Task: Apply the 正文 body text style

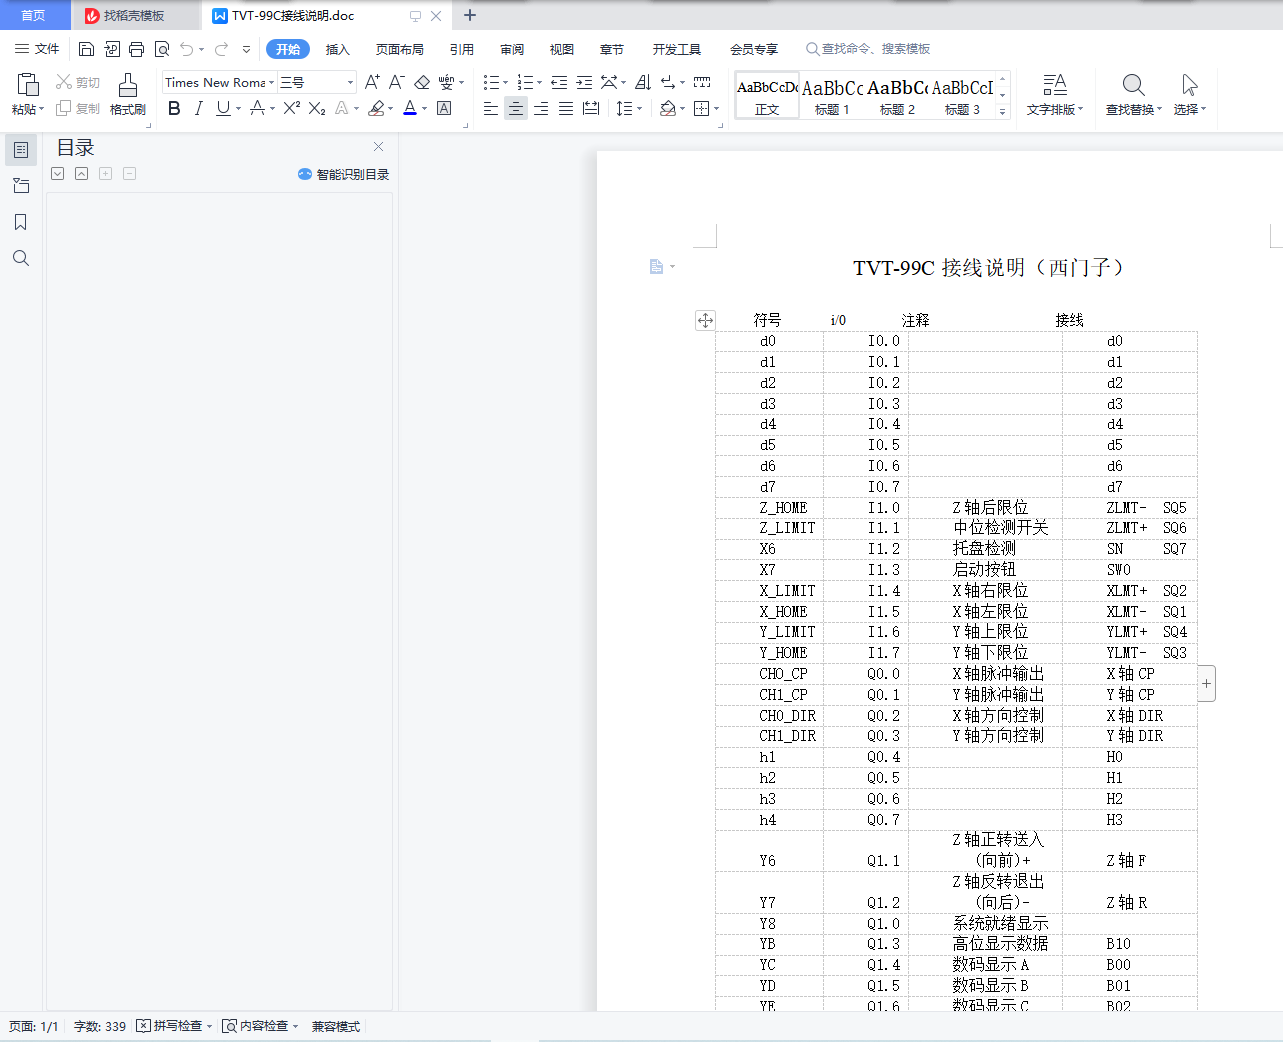Action: point(767,96)
